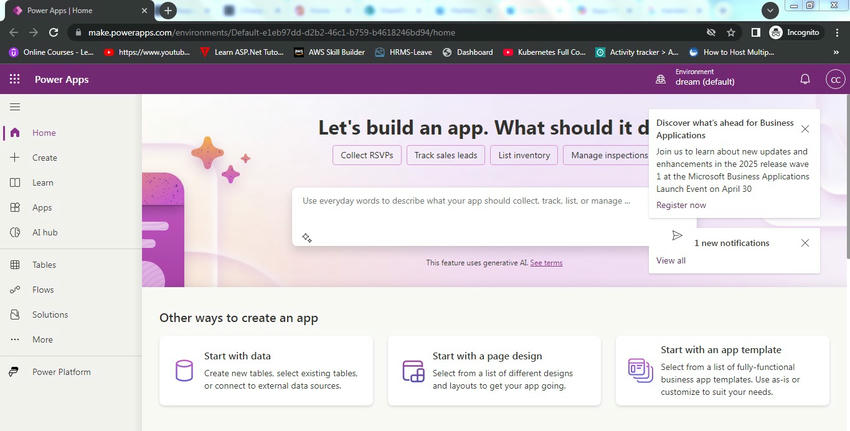The width and height of the screenshot is (850, 431).
Task: Click the Tables grid icon
Action: click(x=15, y=265)
